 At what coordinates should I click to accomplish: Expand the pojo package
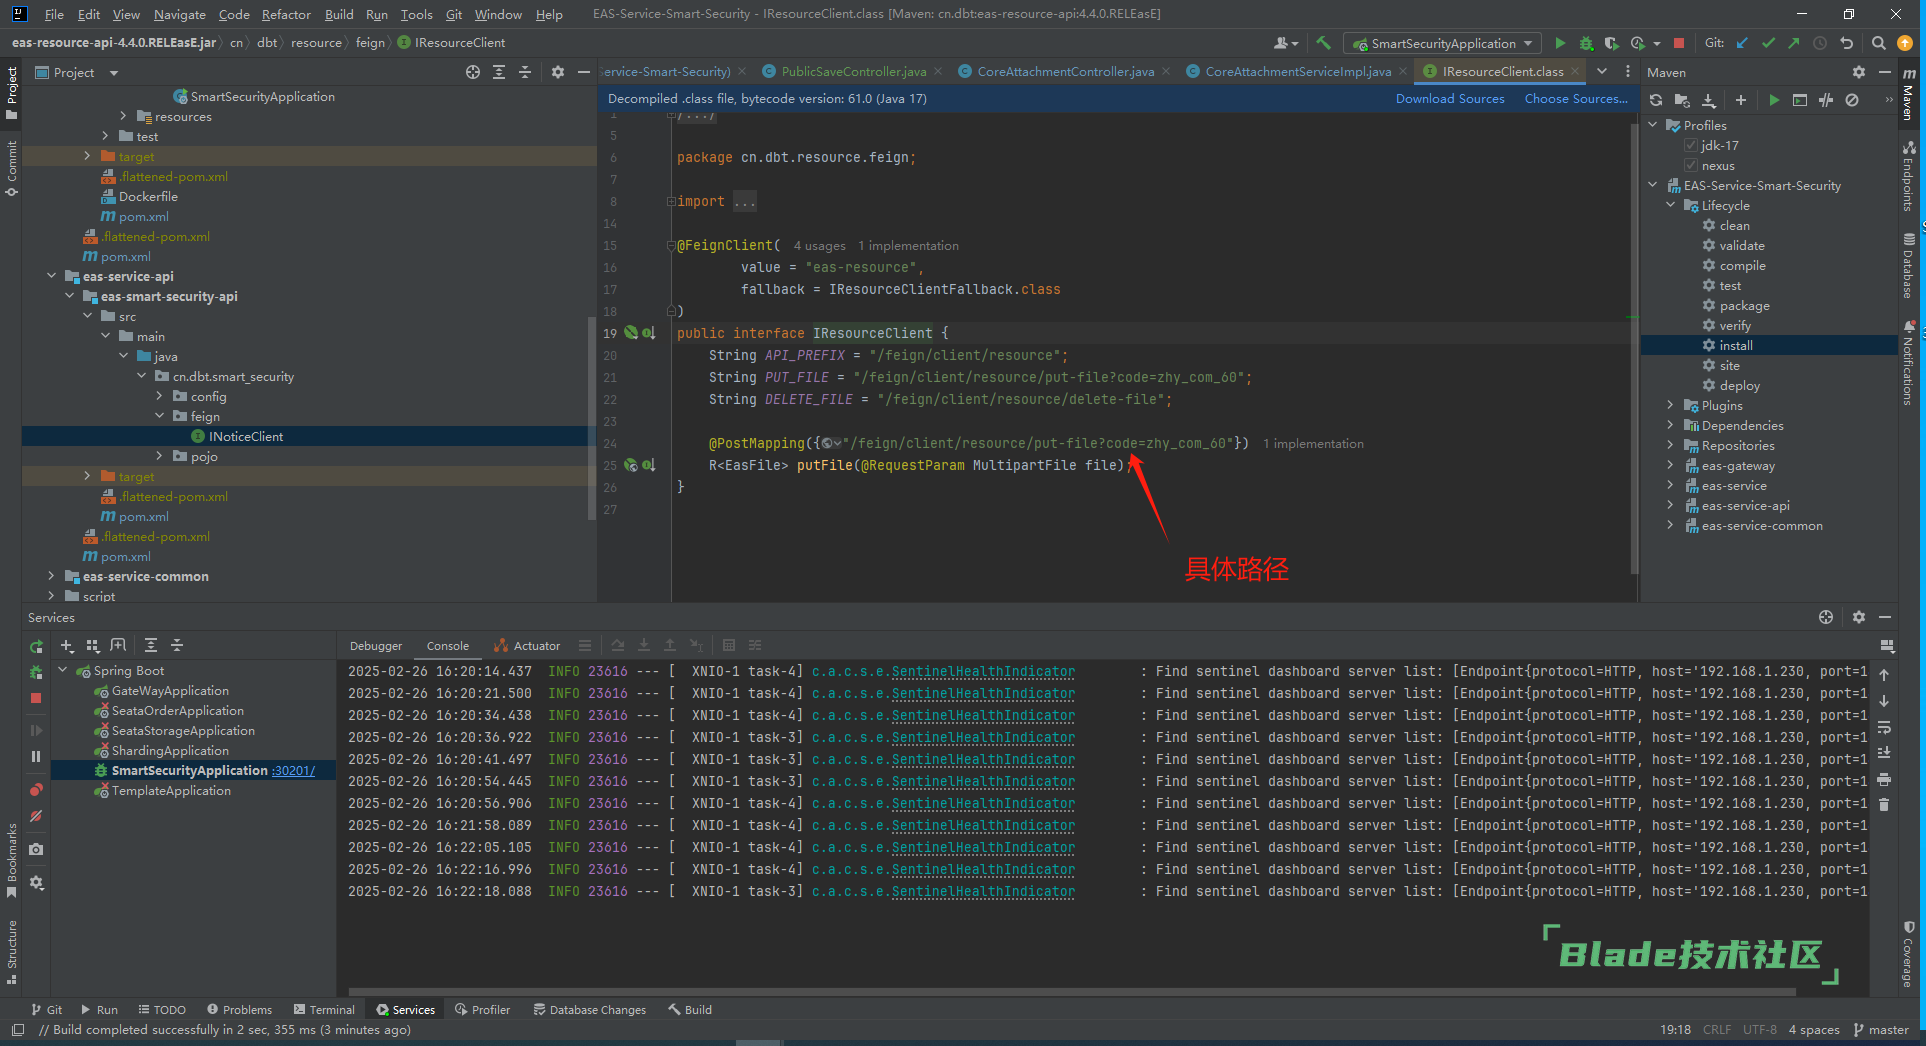click(159, 456)
